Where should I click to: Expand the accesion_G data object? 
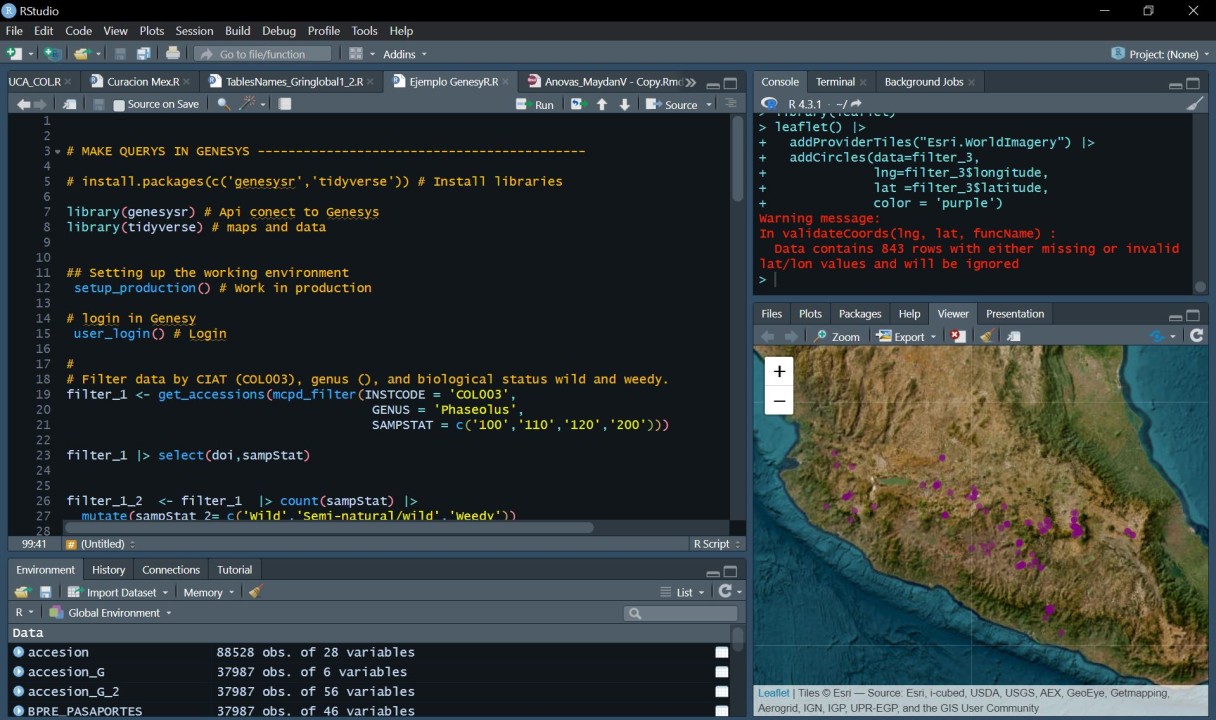point(19,672)
